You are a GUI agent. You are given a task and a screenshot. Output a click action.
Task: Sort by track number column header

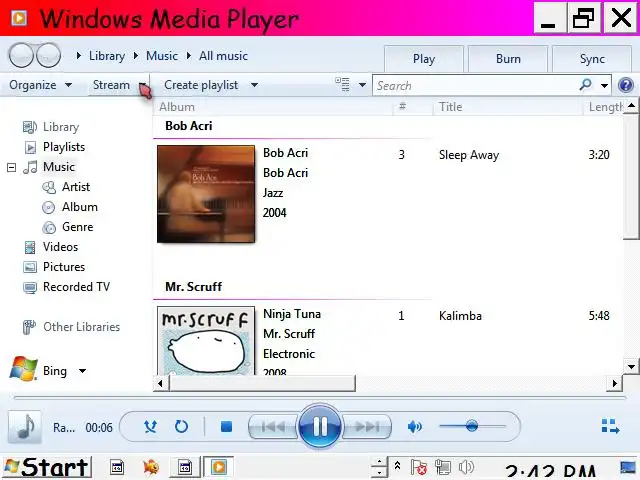pos(402,107)
